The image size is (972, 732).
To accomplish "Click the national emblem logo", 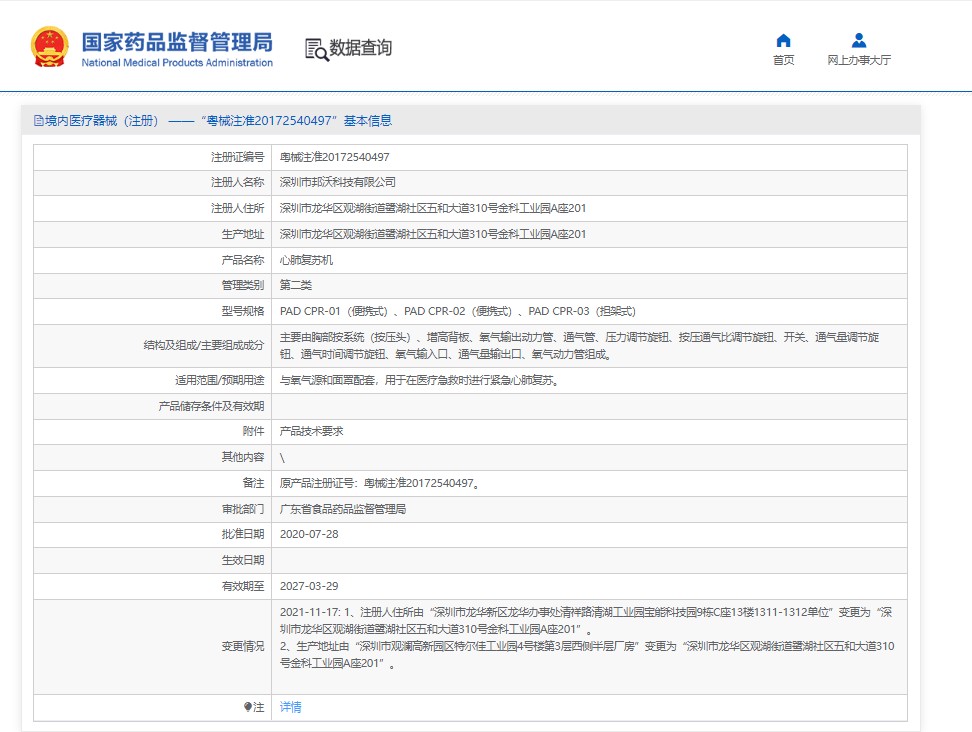I will [49, 47].
